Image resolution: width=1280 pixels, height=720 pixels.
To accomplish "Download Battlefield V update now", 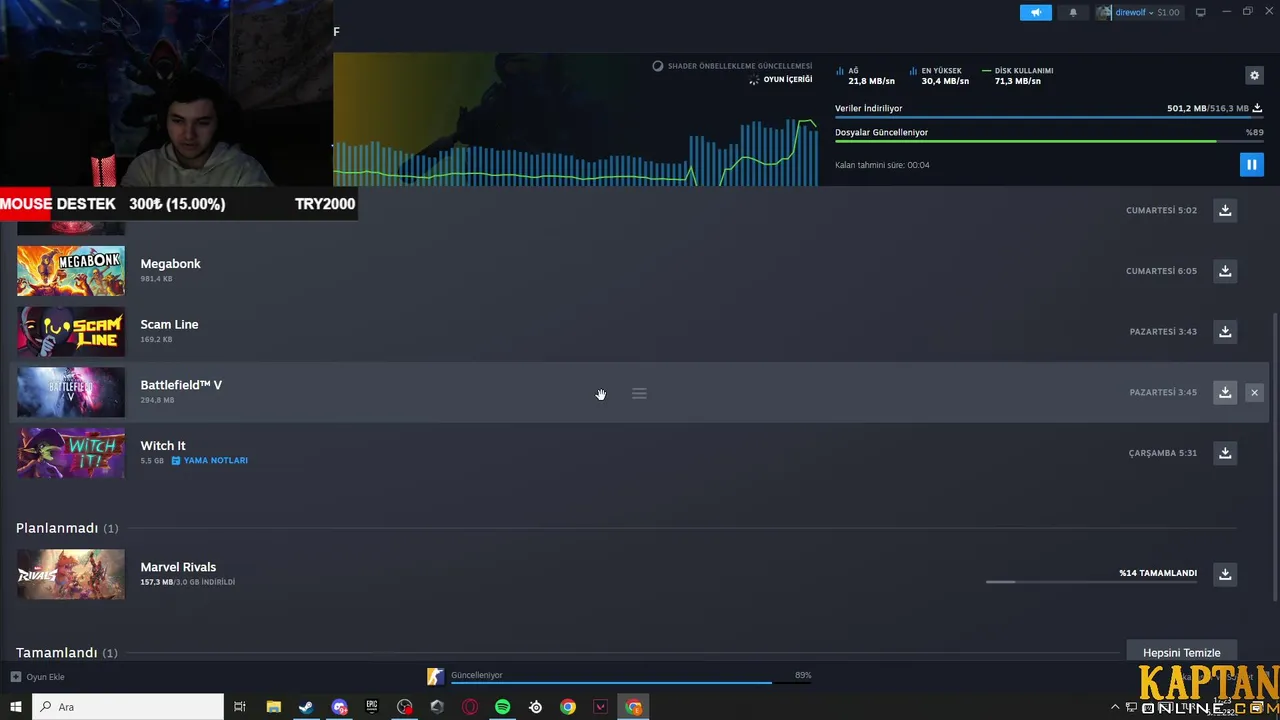I will coord(1225,392).
